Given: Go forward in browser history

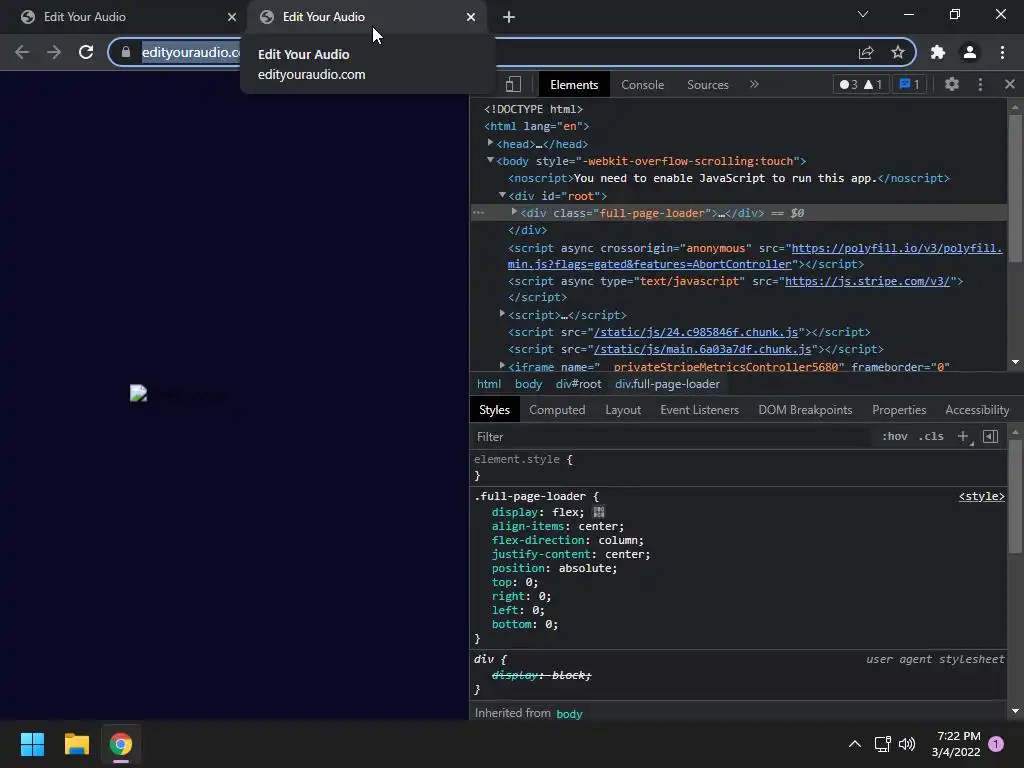Looking at the screenshot, I should tap(54, 52).
